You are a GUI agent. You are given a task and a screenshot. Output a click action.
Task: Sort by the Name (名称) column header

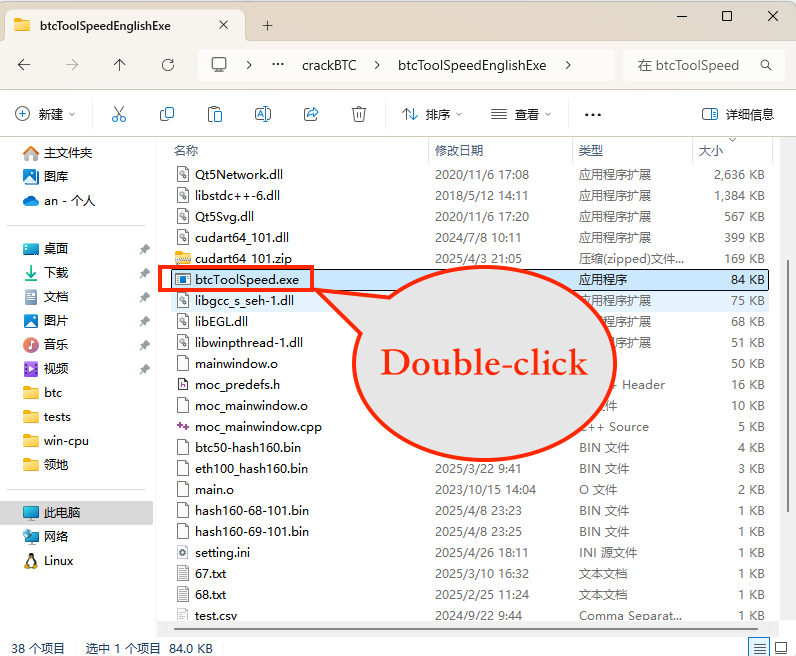[x=186, y=150]
